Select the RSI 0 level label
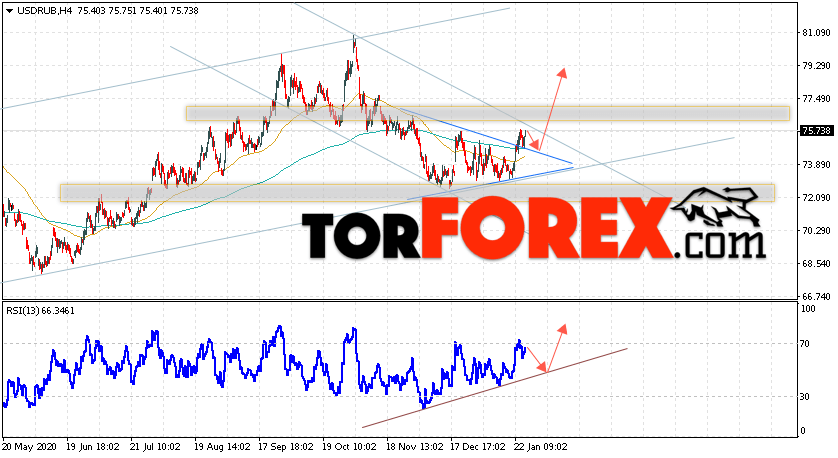This screenshot has height=458, width=838. 803,431
